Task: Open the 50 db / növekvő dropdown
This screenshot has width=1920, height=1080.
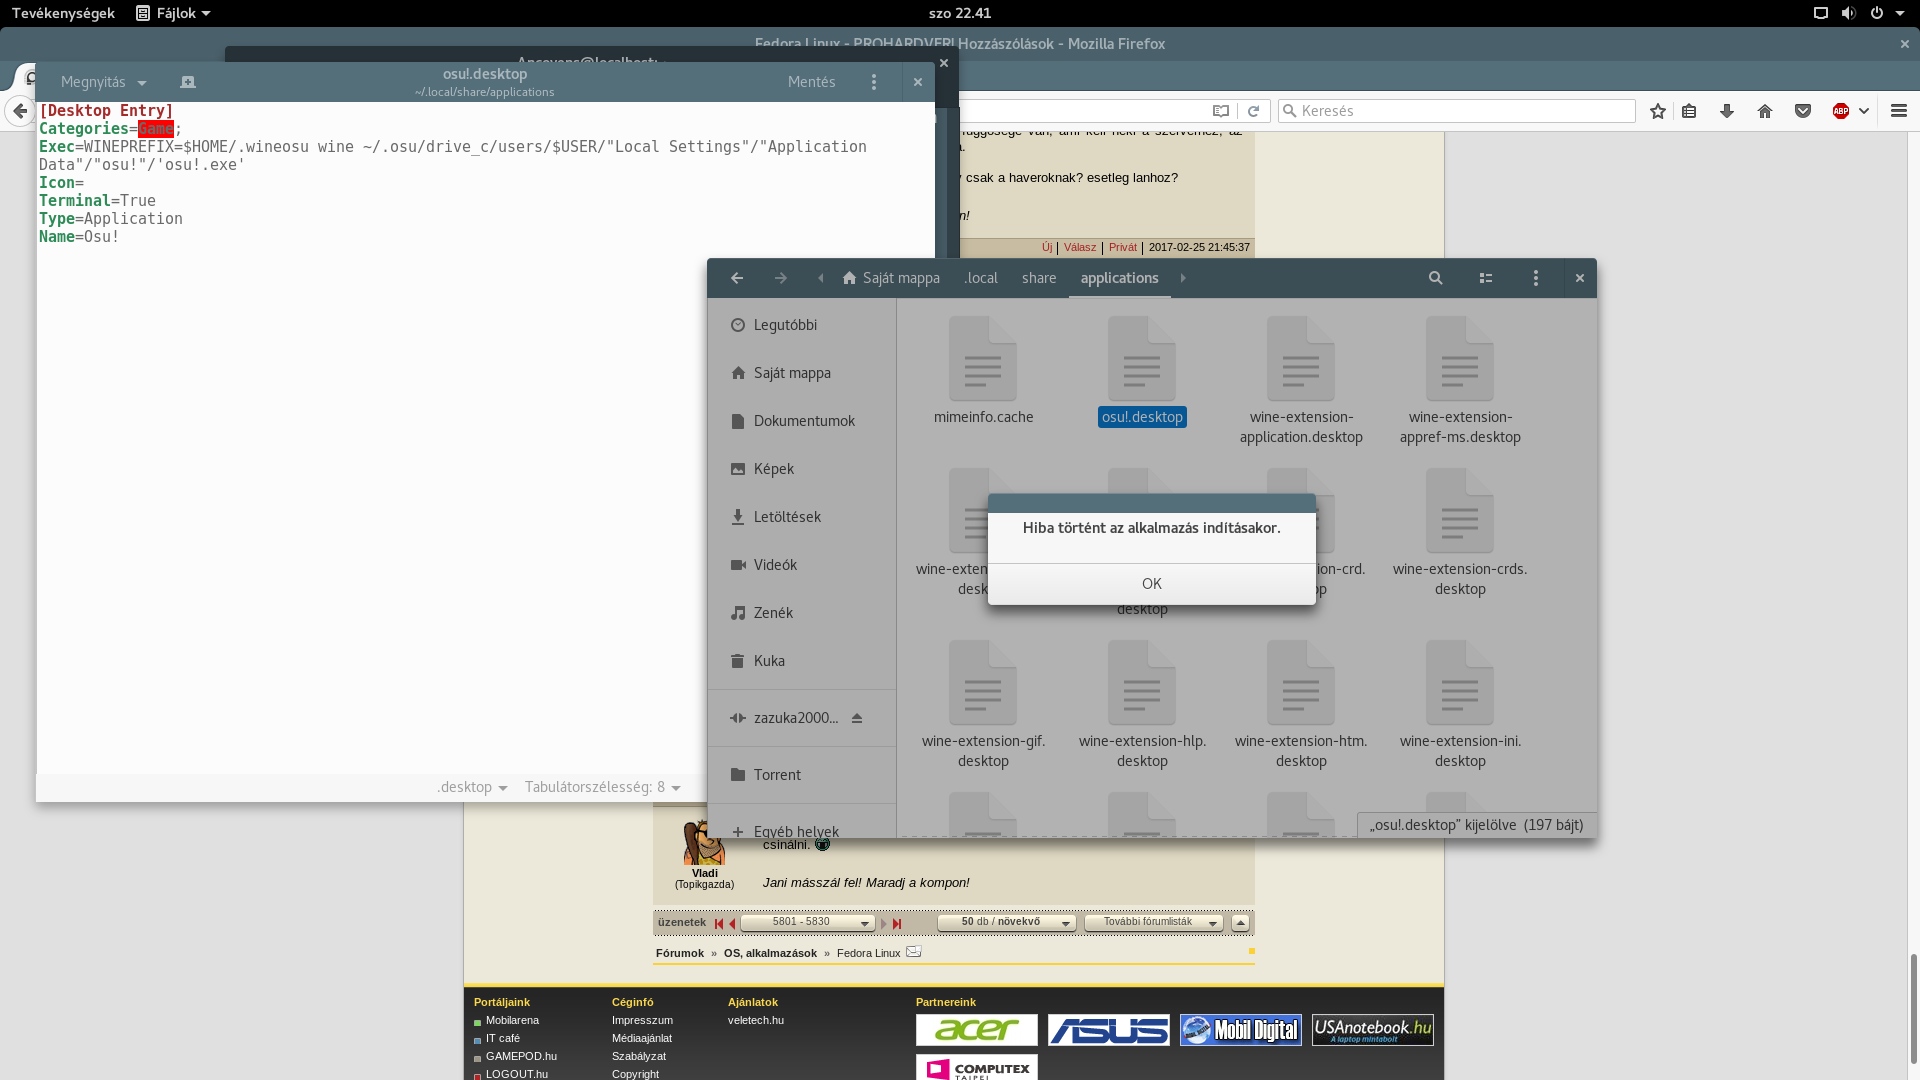Action: click(1007, 923)
